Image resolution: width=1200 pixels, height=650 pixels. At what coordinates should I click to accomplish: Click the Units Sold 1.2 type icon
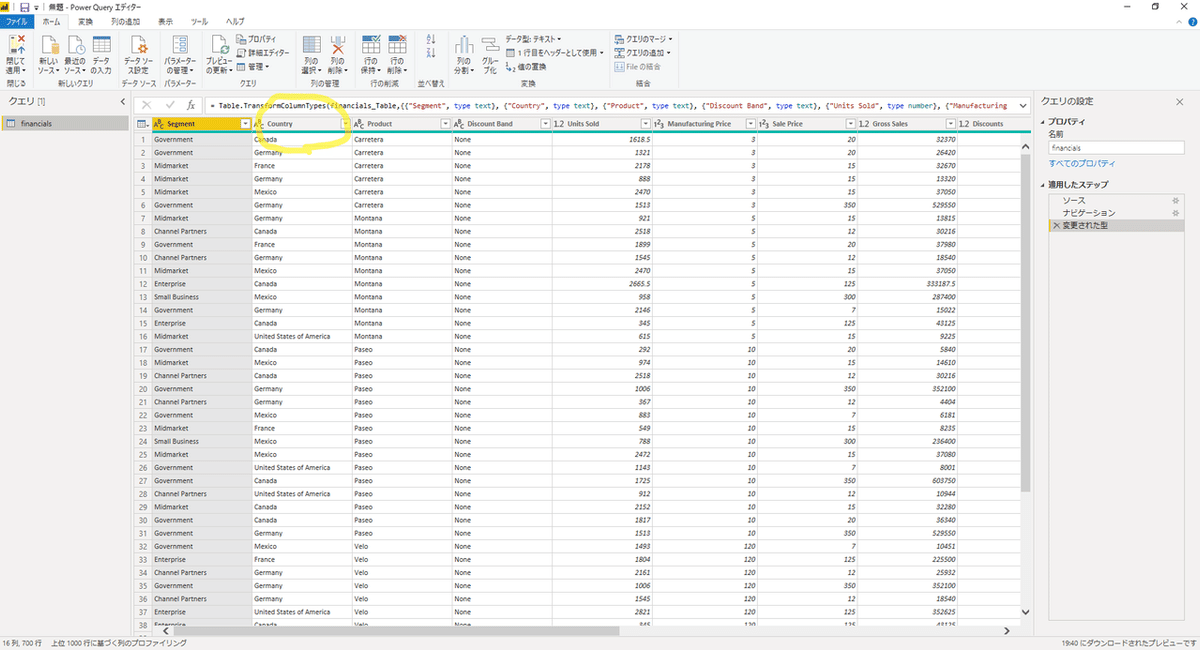(x=559, y=124)
